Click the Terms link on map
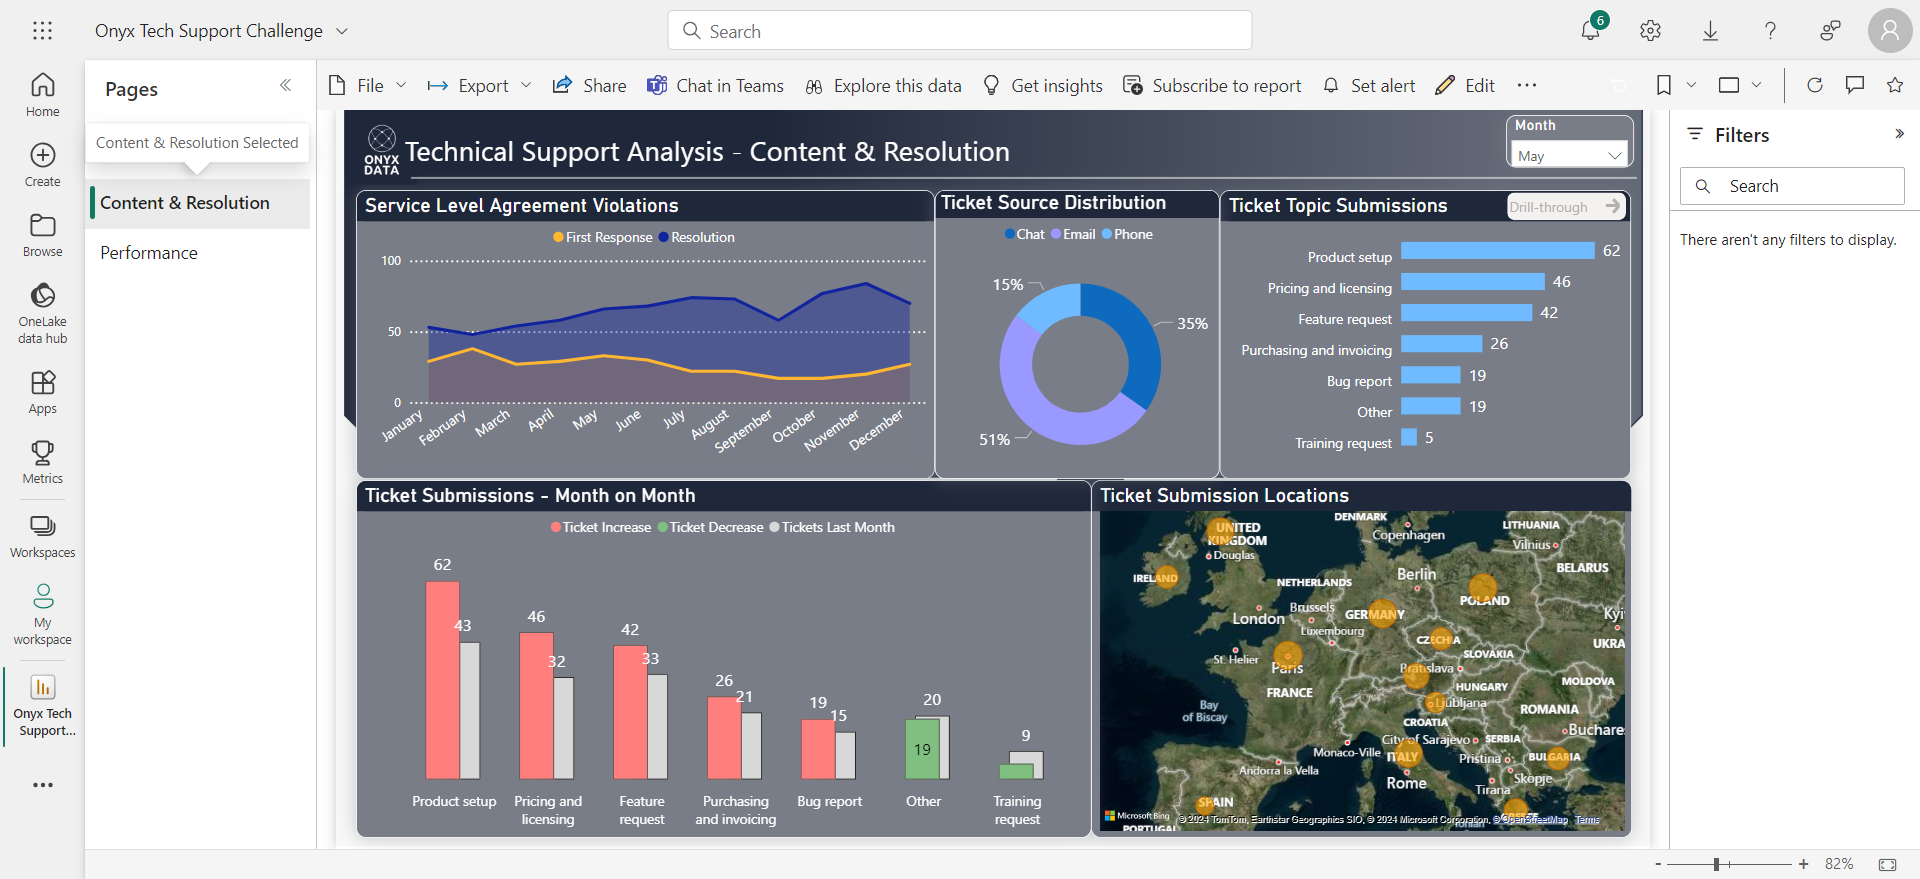 click(1587, 820)
